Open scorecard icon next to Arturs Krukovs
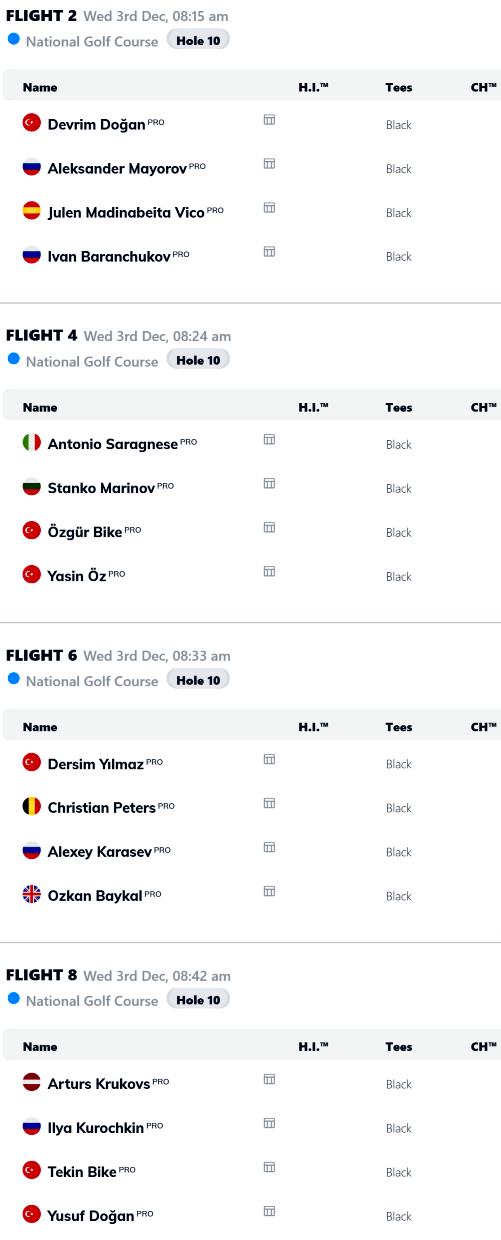 [269, 1079]
